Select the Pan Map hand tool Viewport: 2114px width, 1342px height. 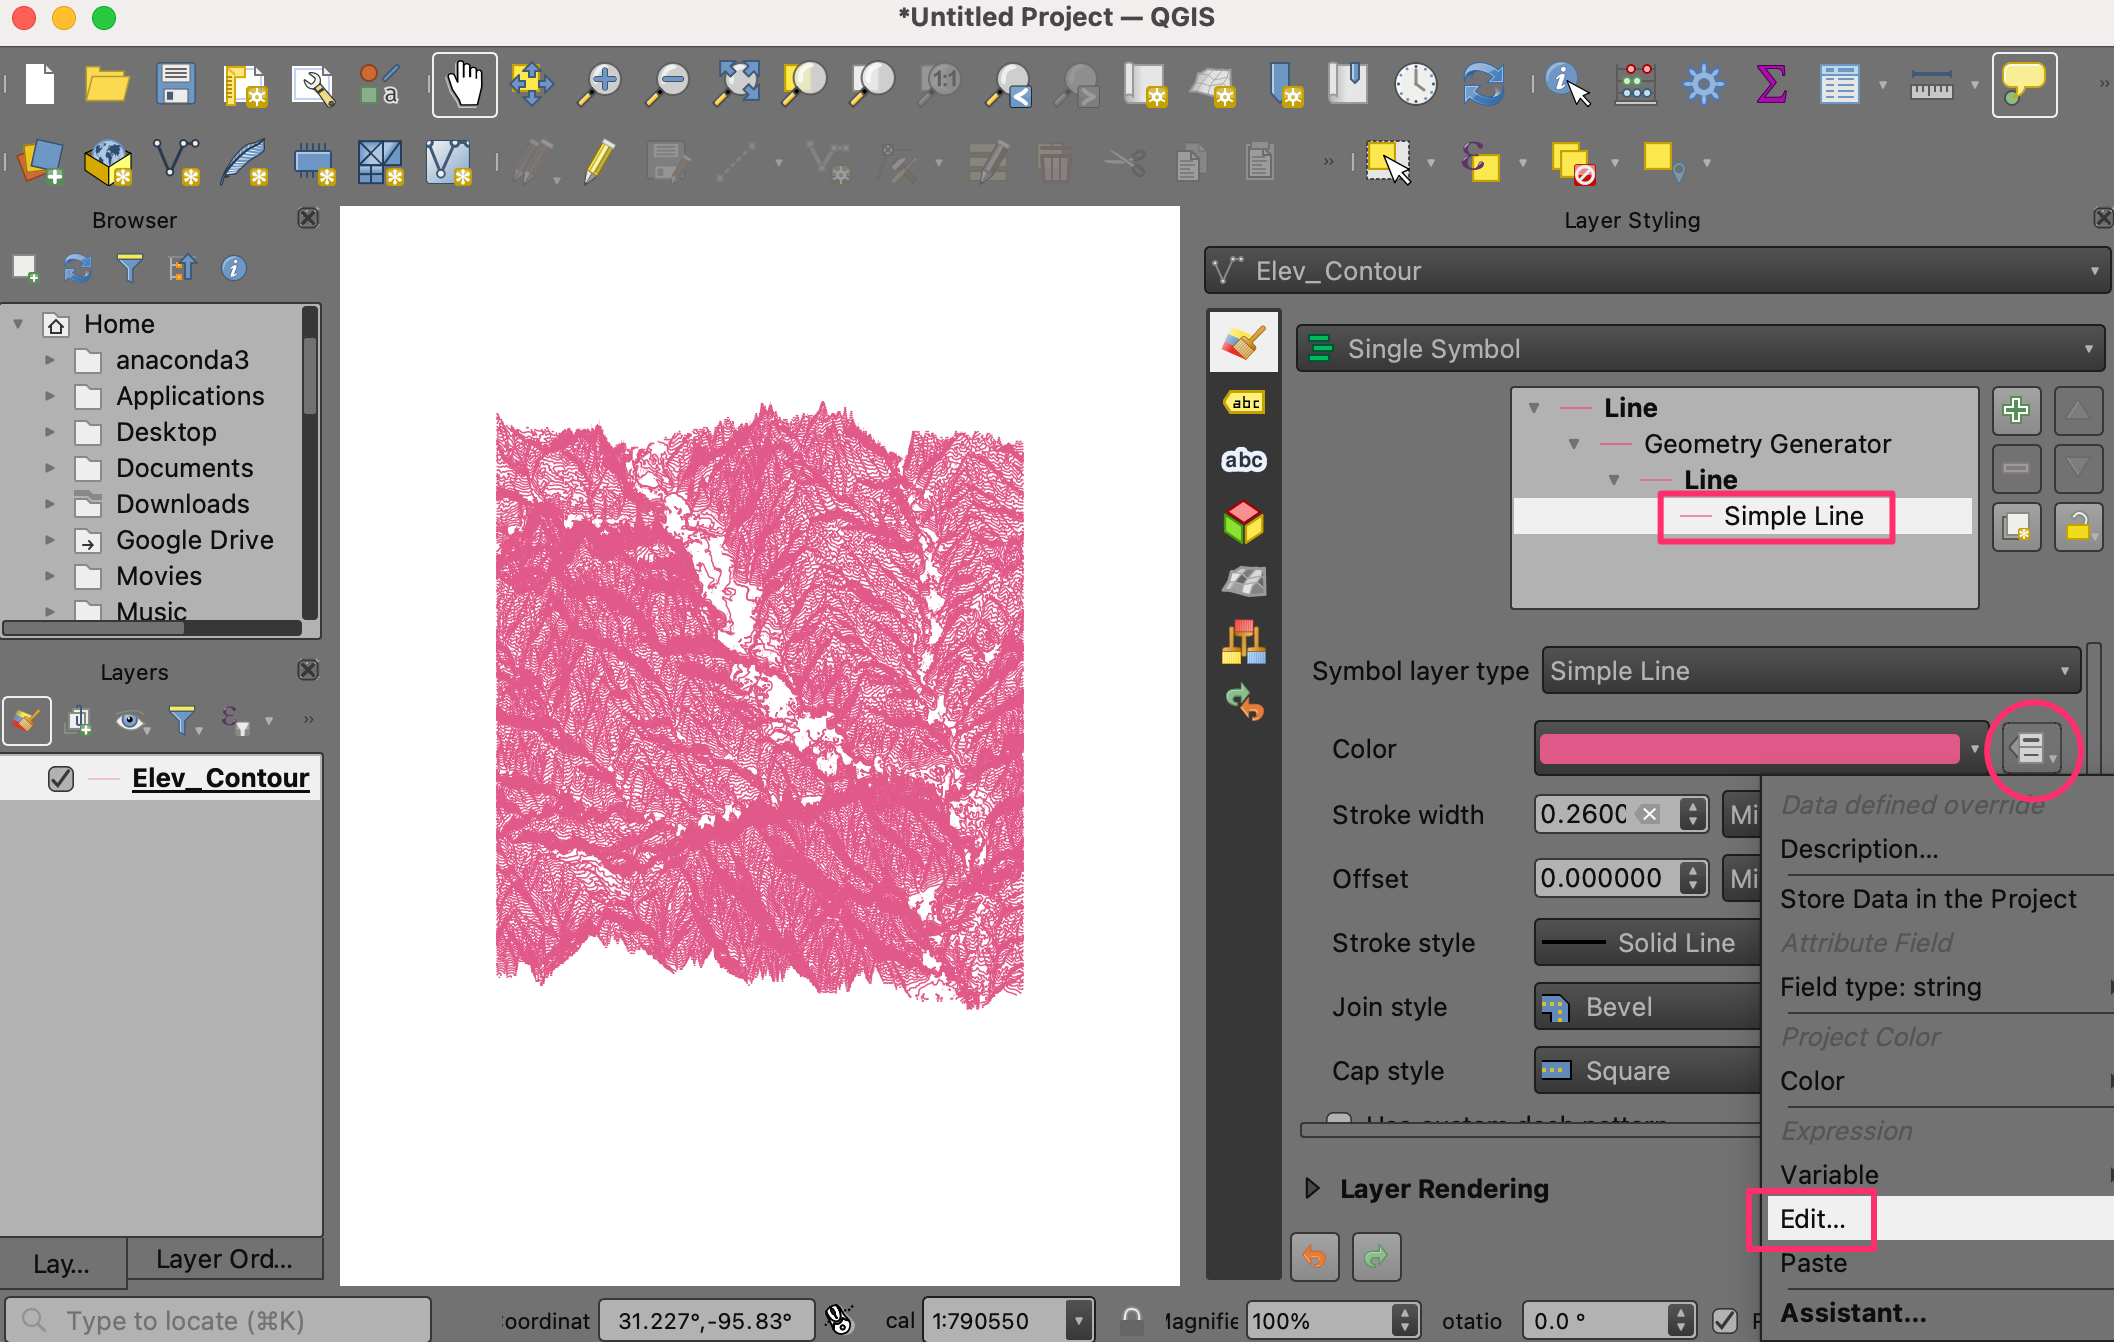[464, 85]
